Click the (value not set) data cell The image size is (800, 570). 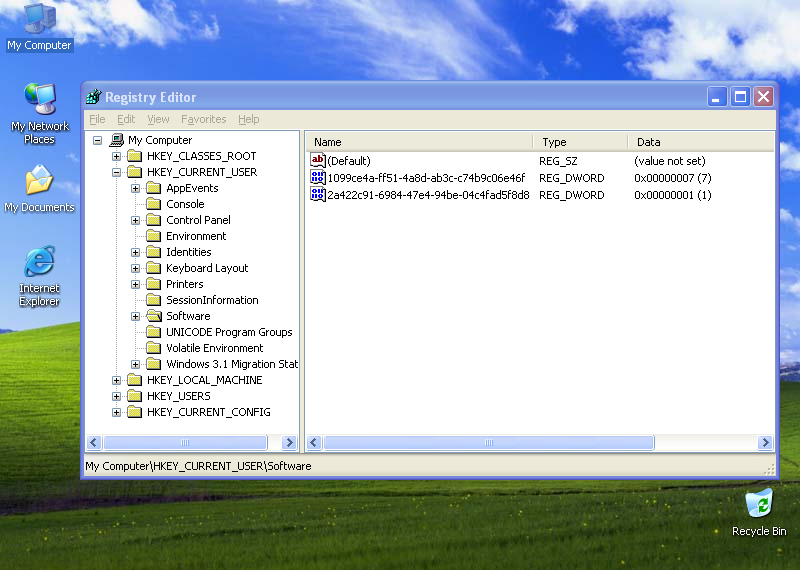pos(669,161)
